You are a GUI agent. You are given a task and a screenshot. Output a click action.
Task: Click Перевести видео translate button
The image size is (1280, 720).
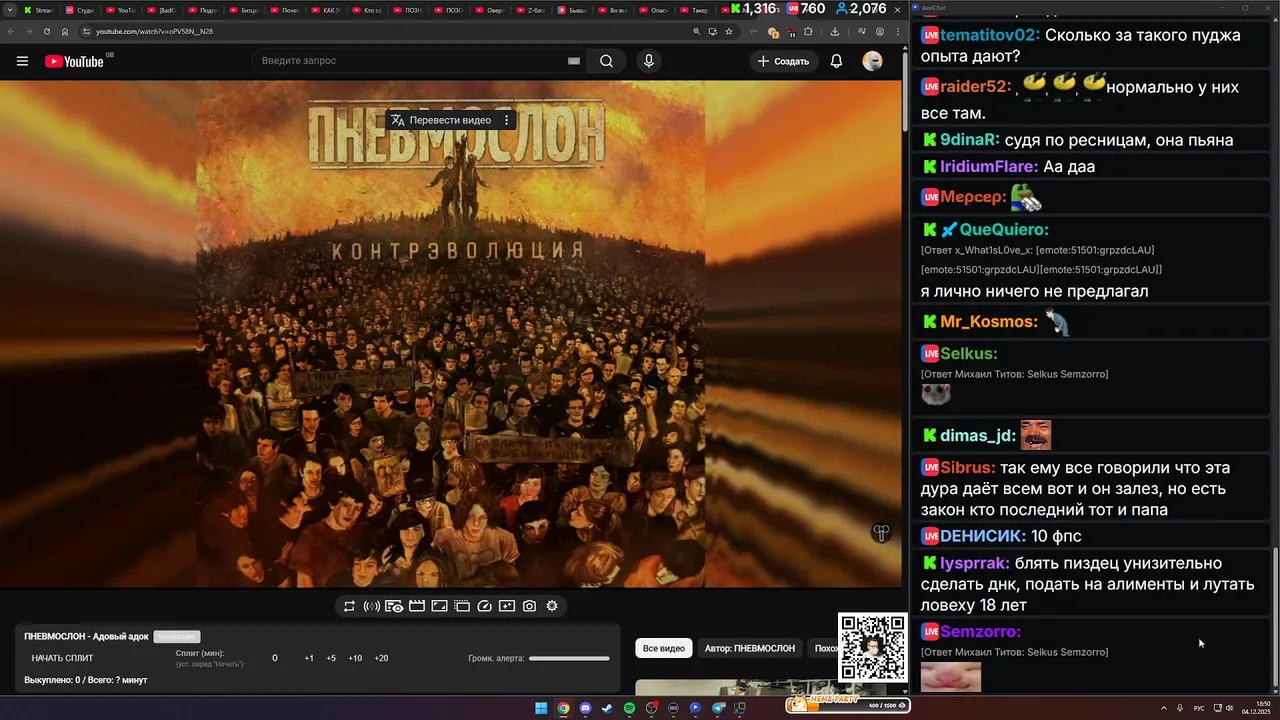[441, 120]
